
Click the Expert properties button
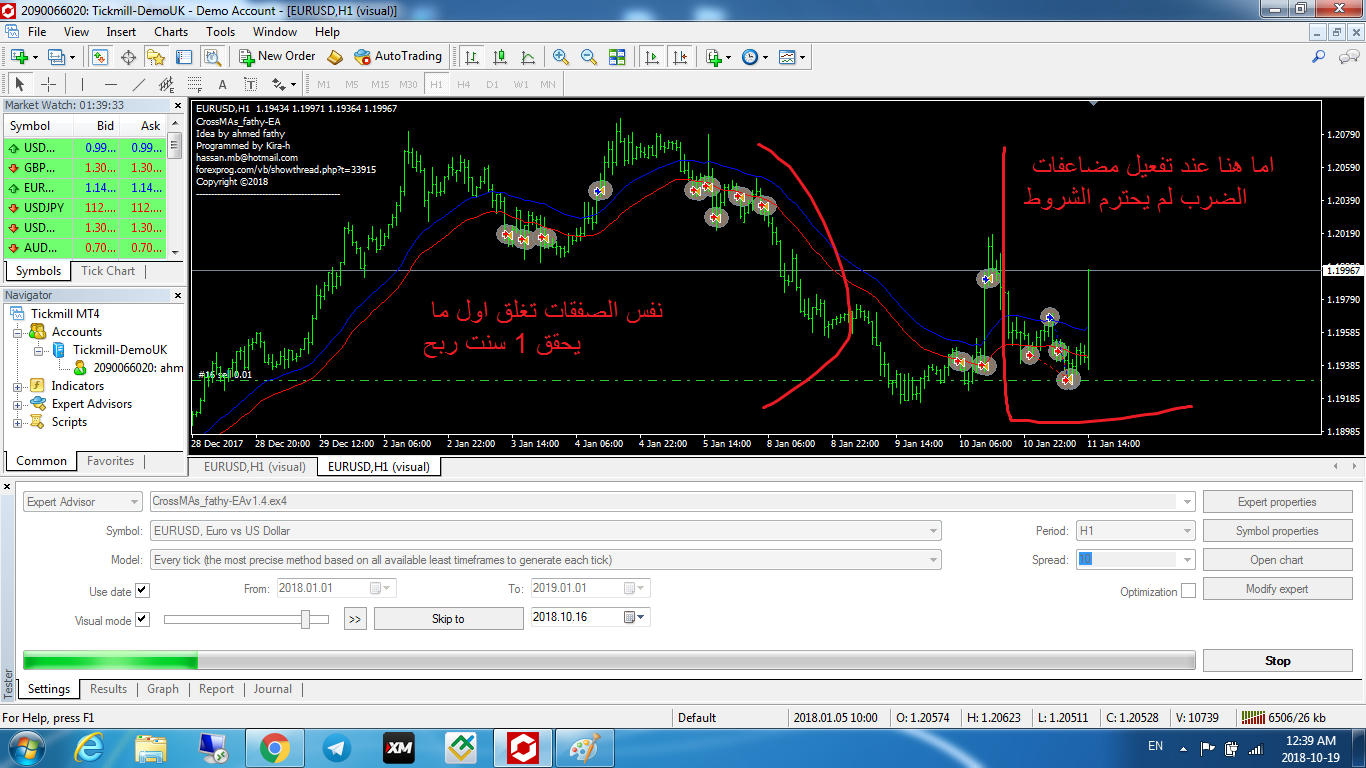1276,502
